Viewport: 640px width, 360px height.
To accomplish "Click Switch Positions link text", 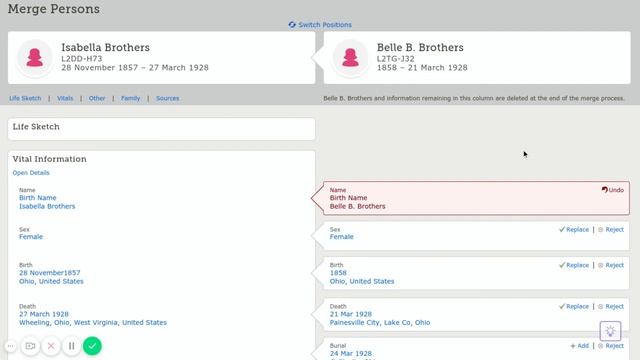I will [x=325, y=25].
